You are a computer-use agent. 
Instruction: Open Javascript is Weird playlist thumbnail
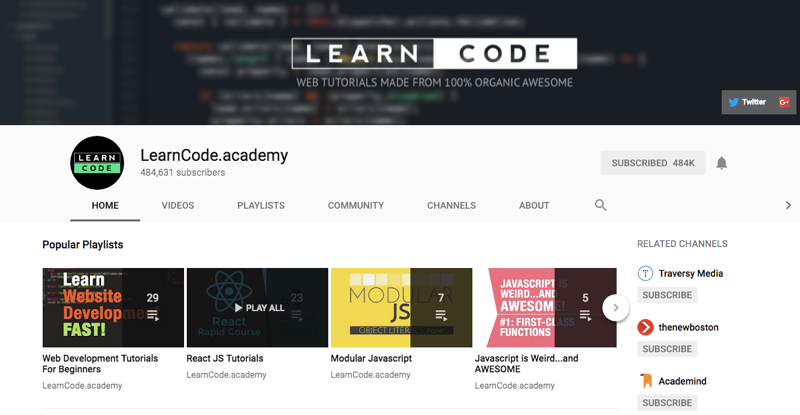[546, 308]
